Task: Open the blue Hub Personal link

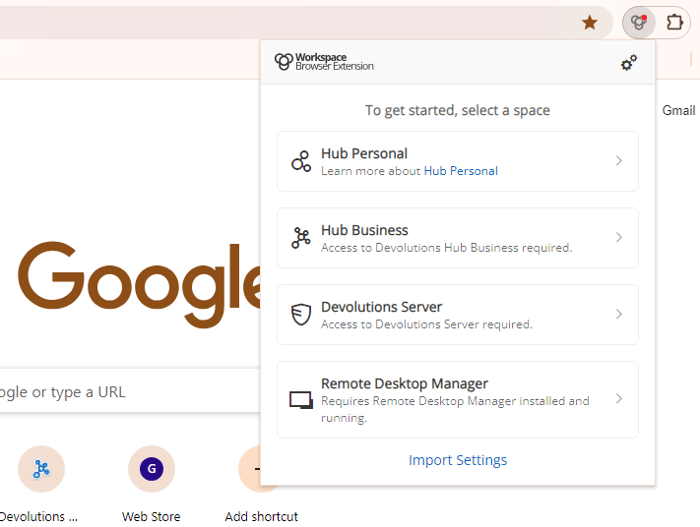Action: coord(461,171)
